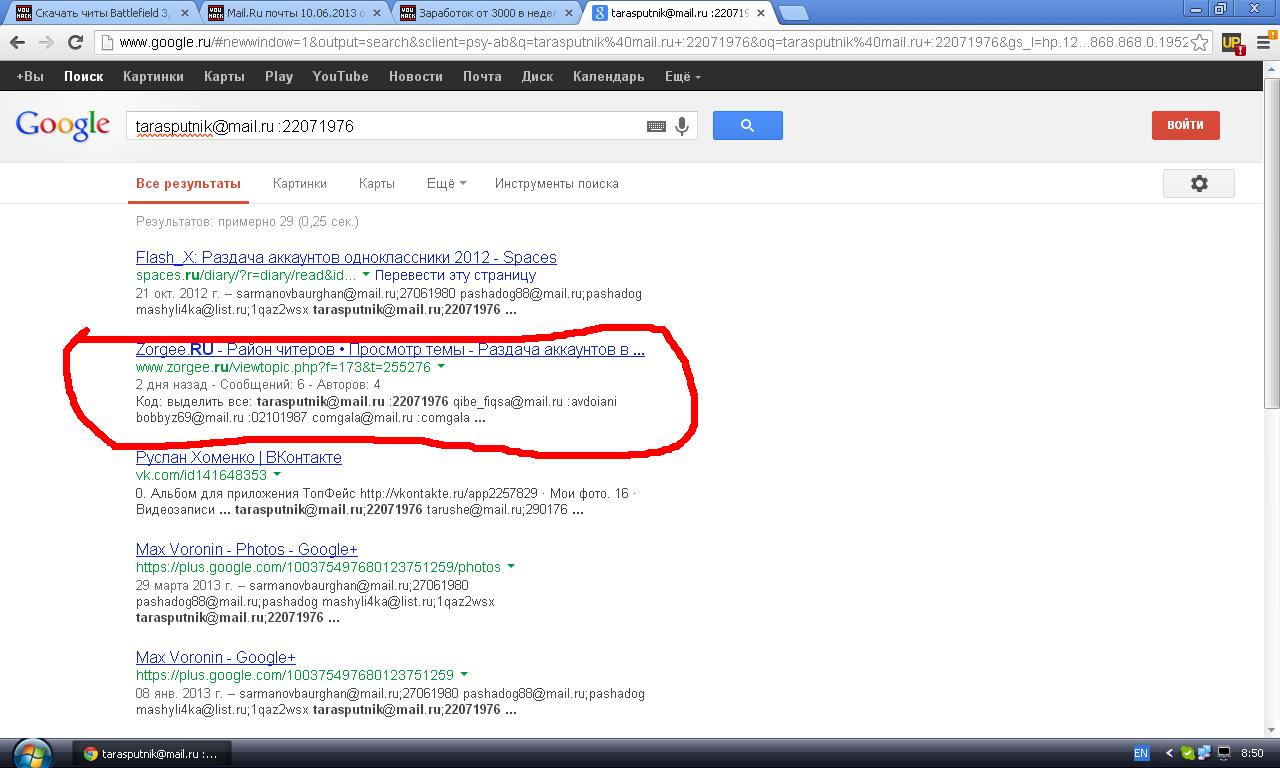The image size is (1280, 768).
Task: Click the monitor tray icon
Action: coord(1223,753)
